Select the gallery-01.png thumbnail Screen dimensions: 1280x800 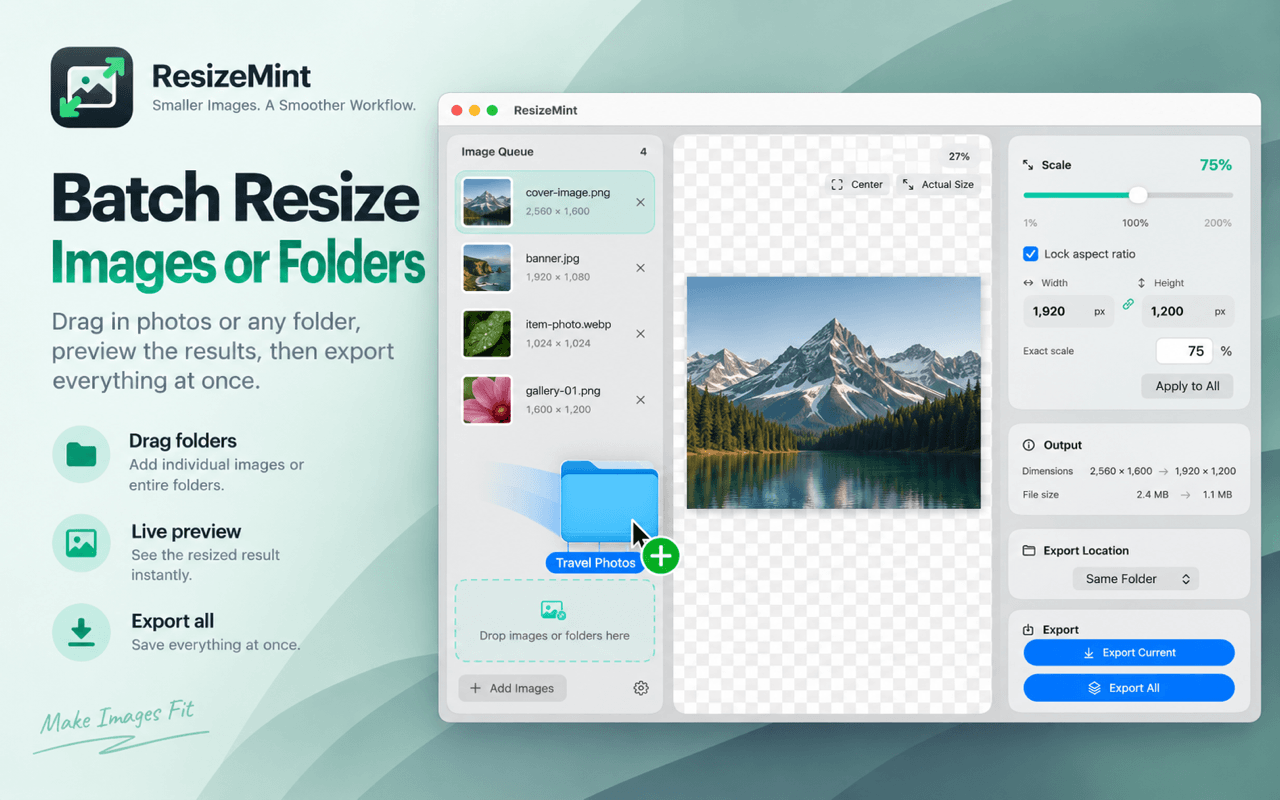[488, 400]
